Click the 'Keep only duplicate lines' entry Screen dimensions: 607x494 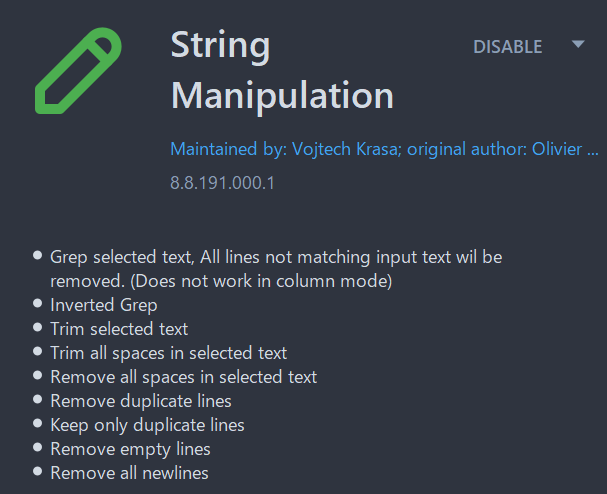tap(147, 425)
